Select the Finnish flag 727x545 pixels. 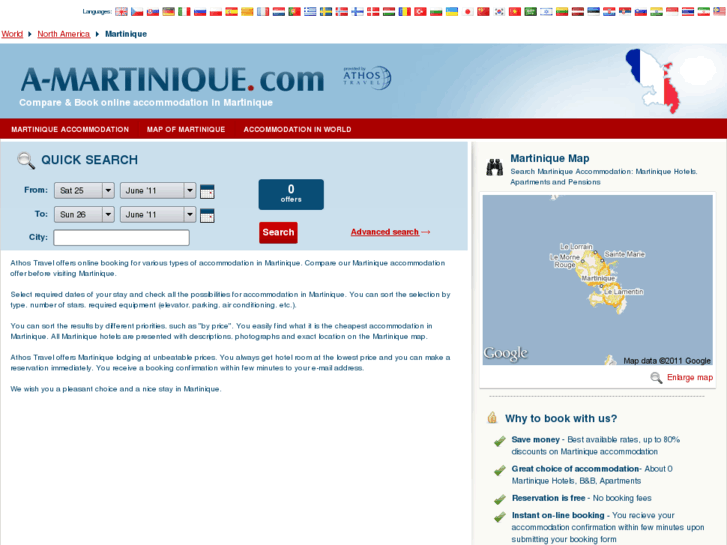(x=357, y=12)
